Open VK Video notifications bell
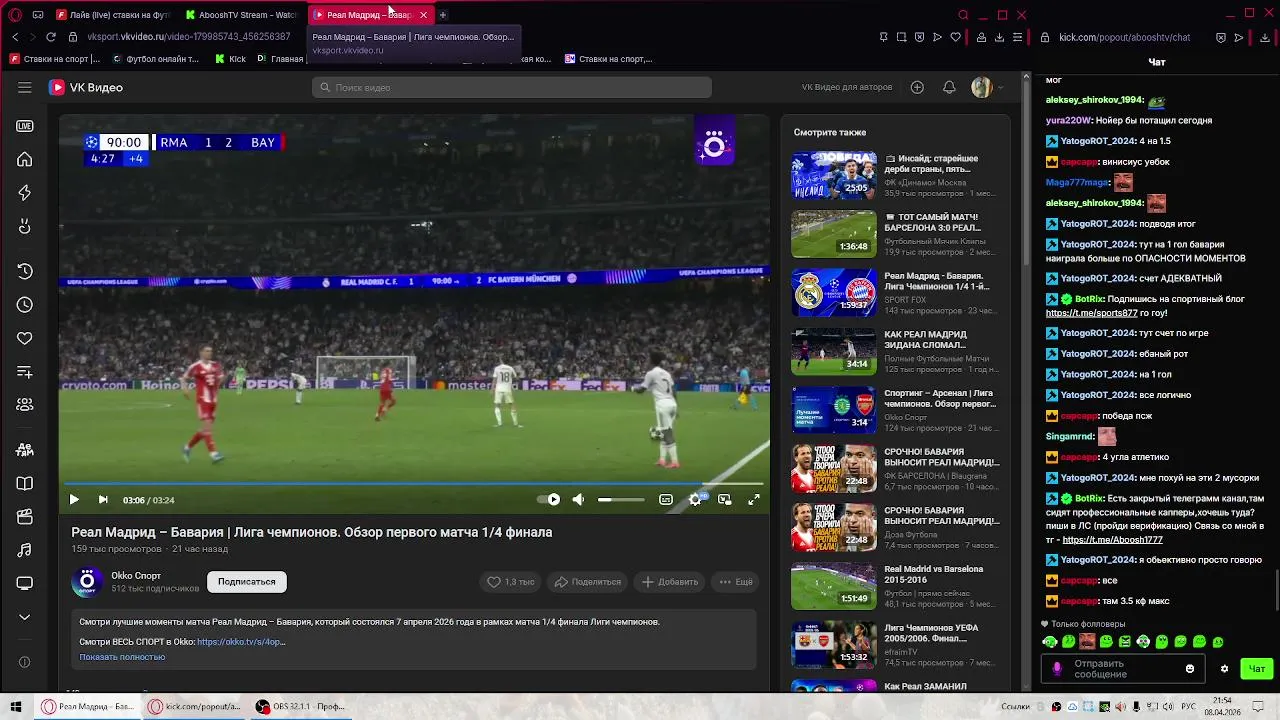This screenshot has width=1280, height=720. pos(949,87)
